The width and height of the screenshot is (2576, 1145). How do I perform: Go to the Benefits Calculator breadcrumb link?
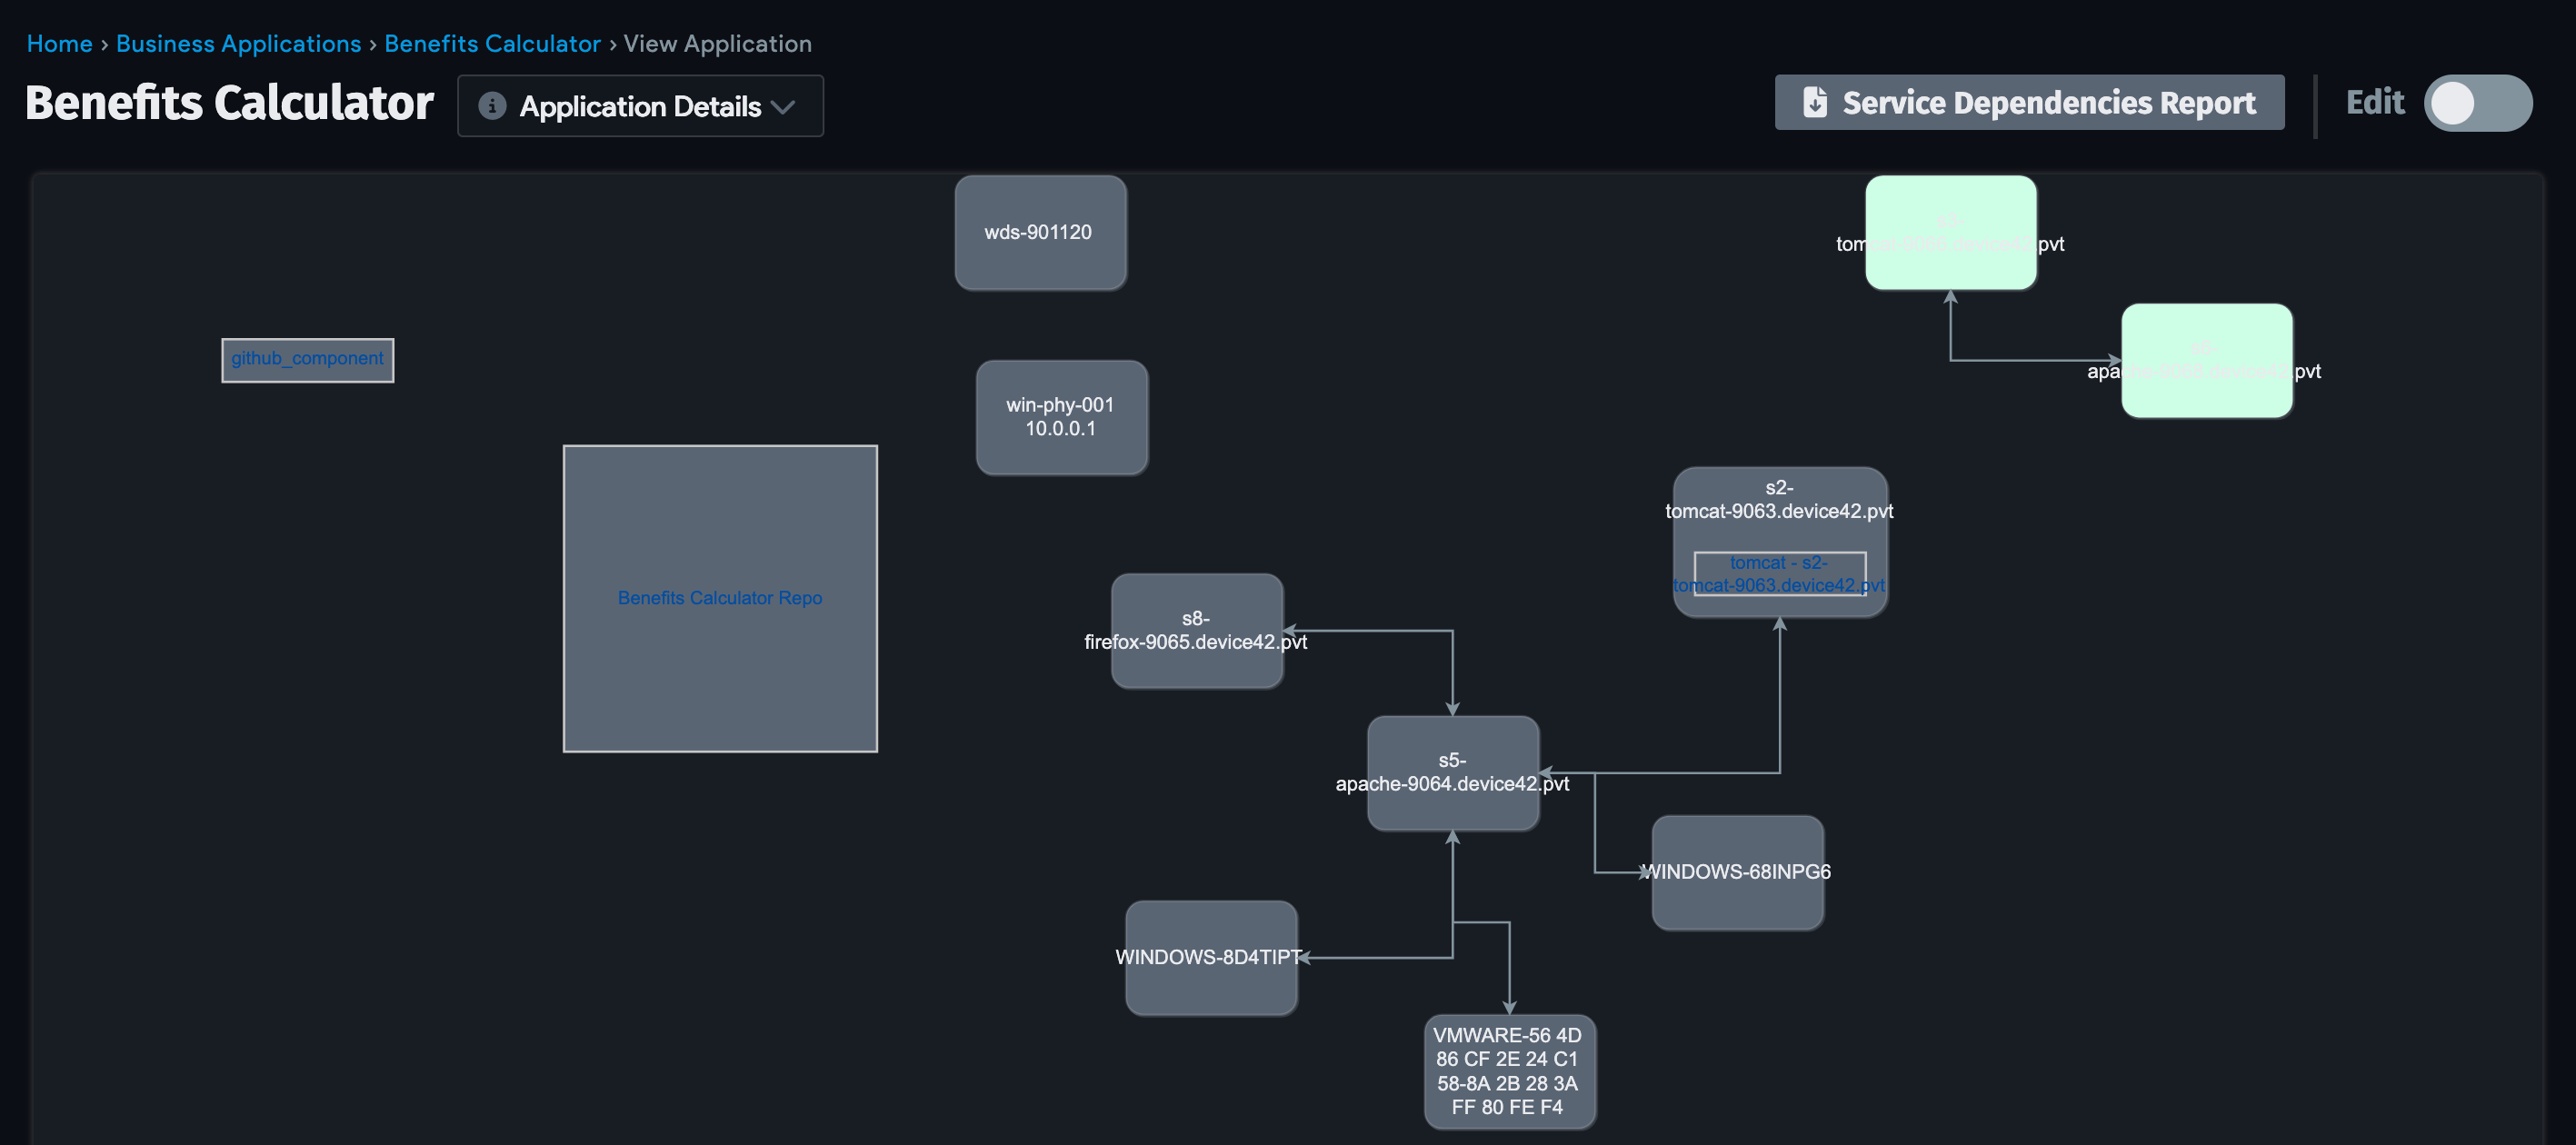[492, 44]
